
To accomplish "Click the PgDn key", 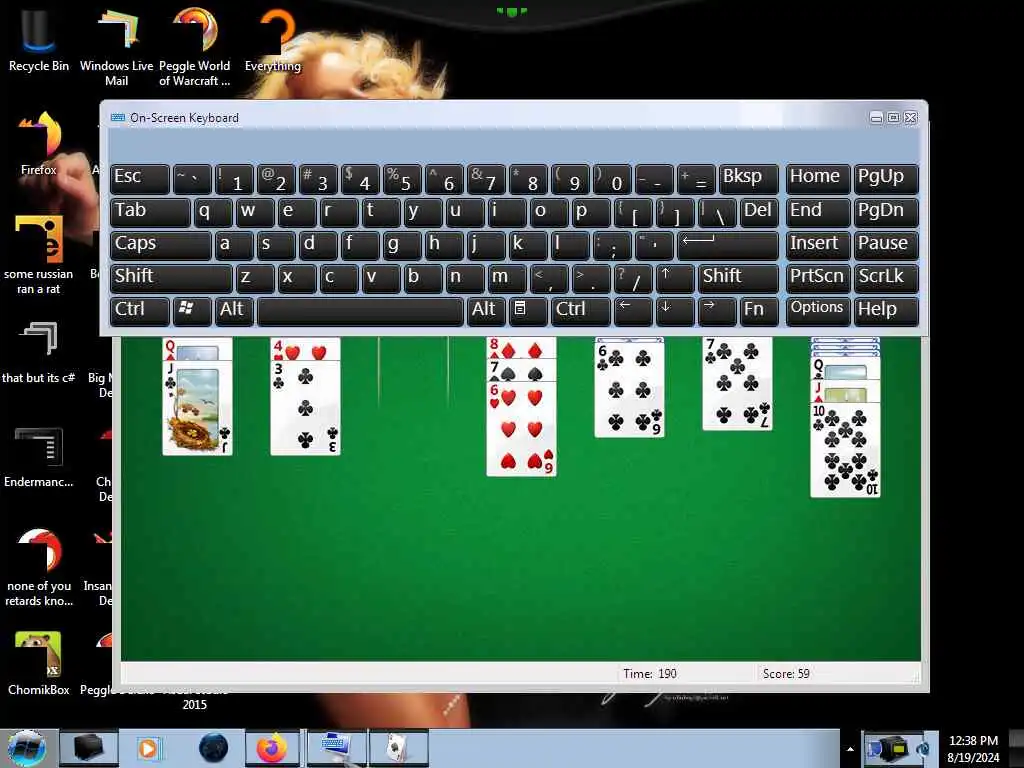I will (x=886, y=212).
